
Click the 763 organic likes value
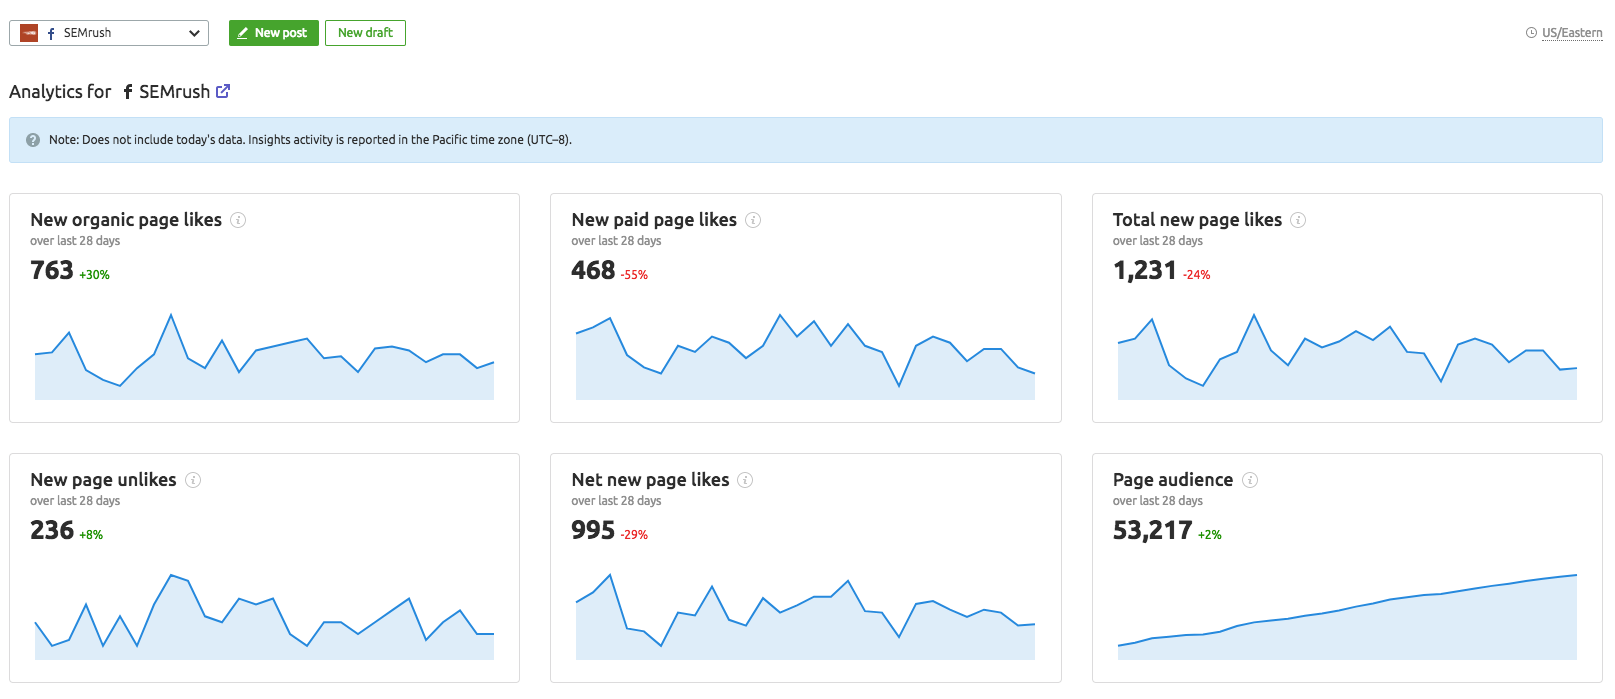(52, 271)
